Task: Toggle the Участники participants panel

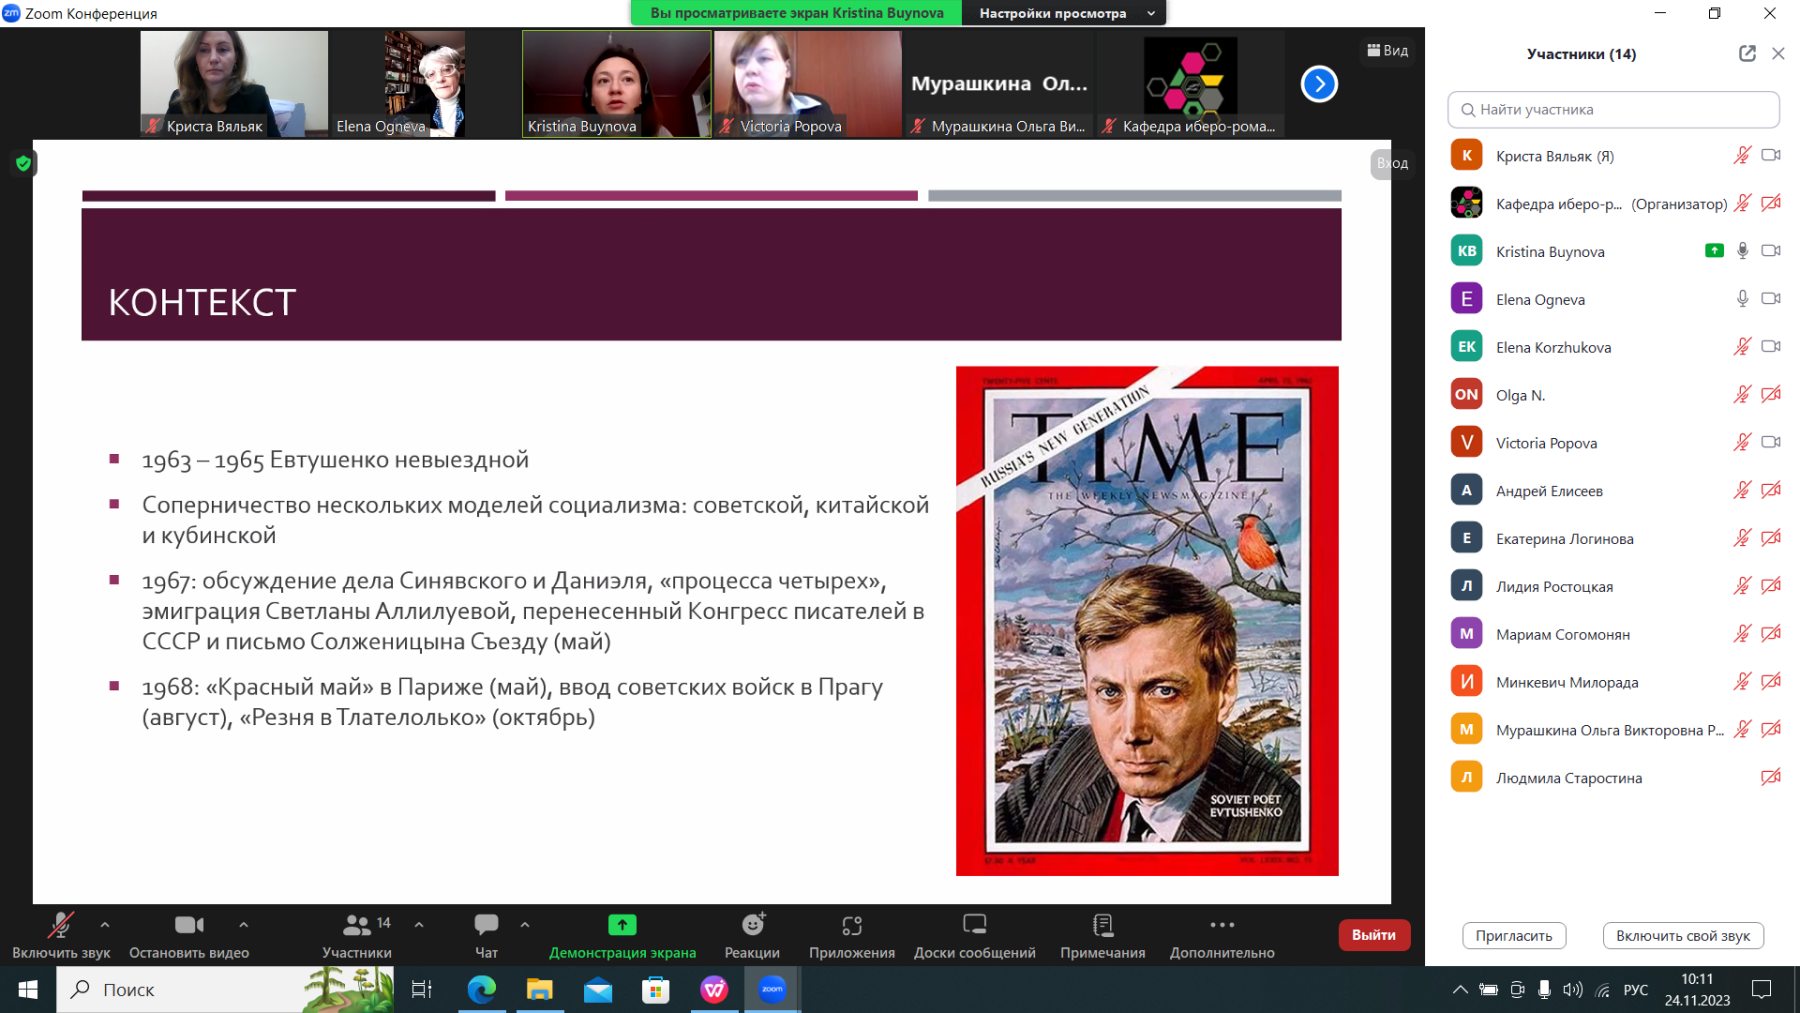Action: click(x=357, y=936)
